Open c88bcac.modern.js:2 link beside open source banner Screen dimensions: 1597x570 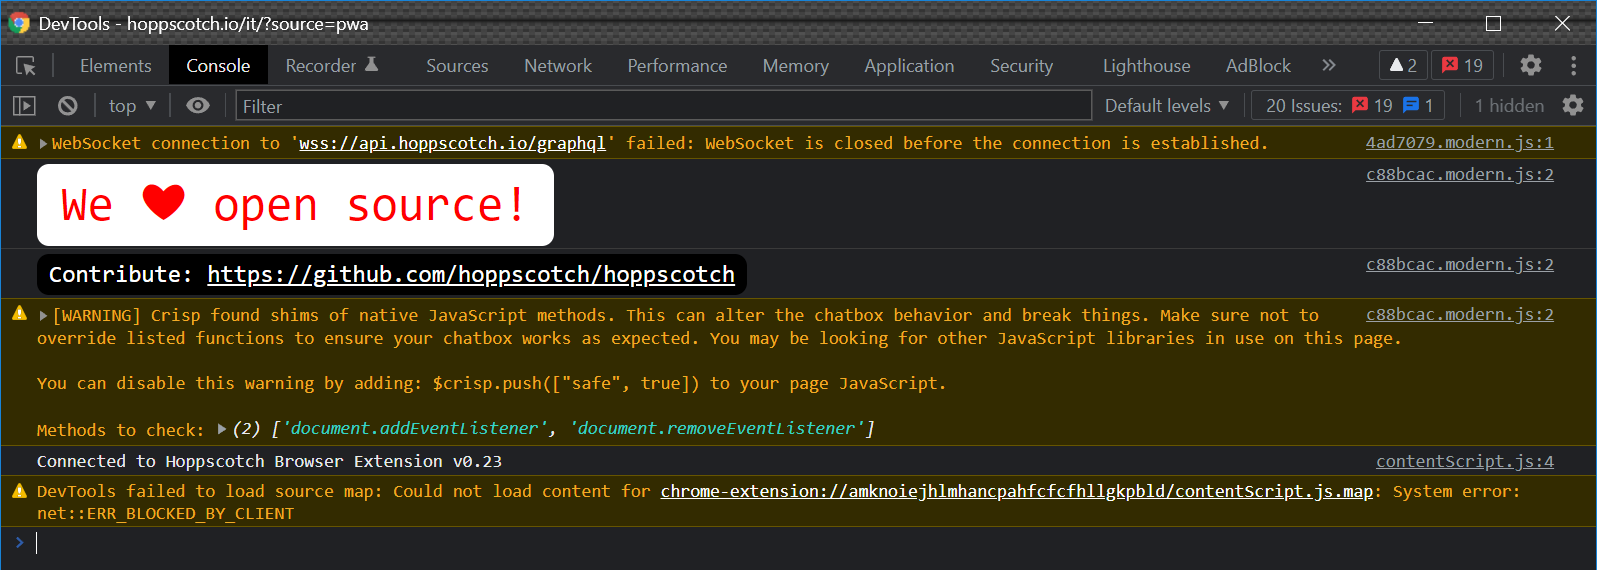(x=1459, y=174)
